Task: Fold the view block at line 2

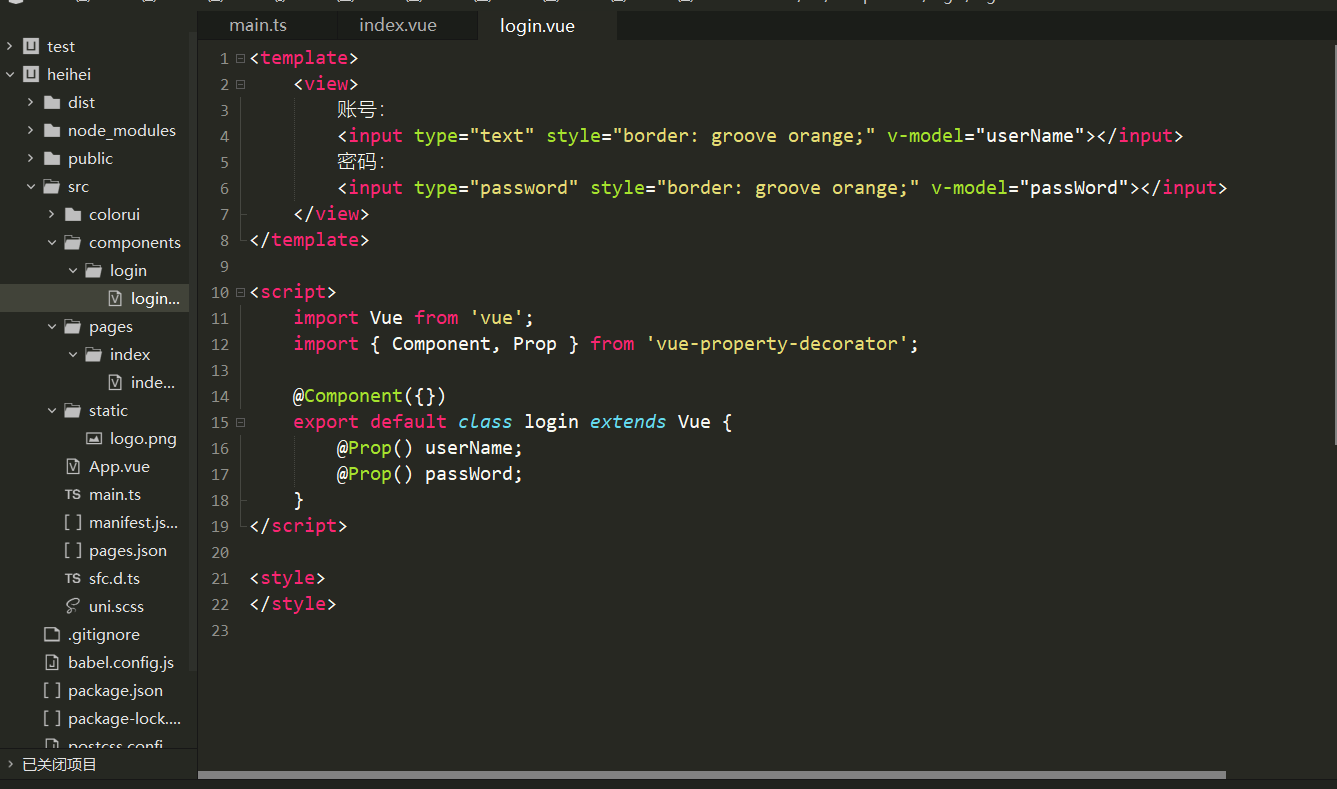Action: click(x=240, y=85)
